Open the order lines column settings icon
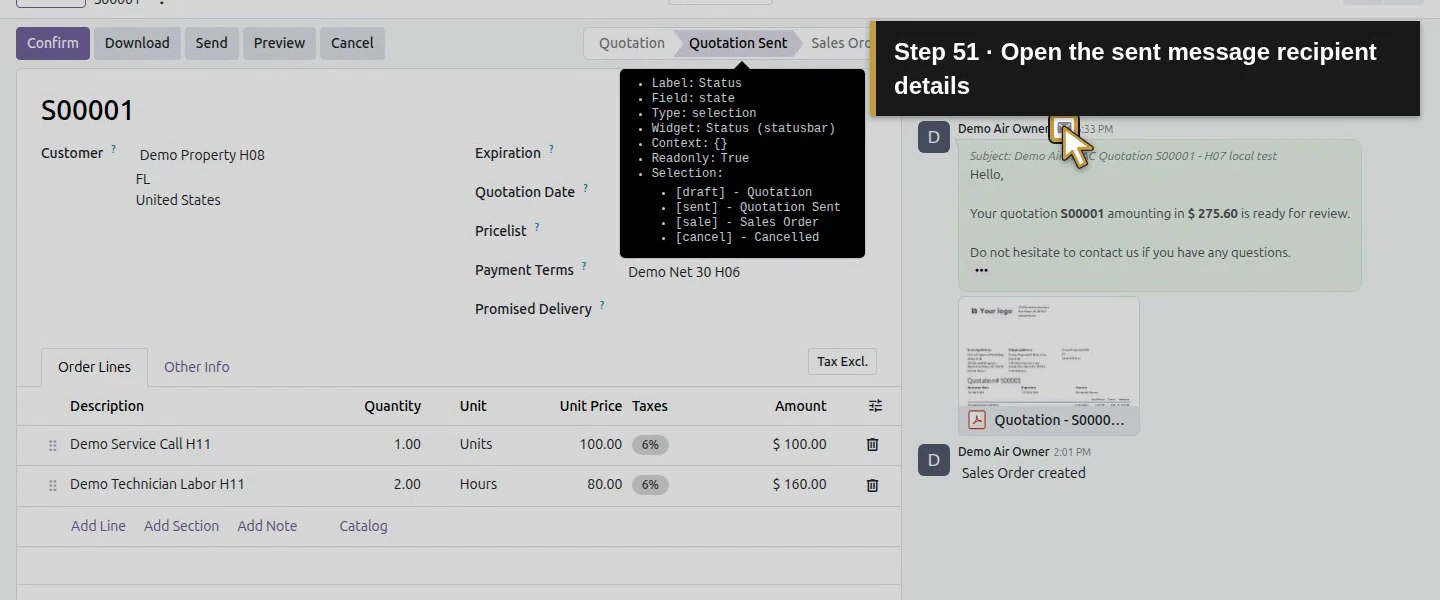 [875, 406]
